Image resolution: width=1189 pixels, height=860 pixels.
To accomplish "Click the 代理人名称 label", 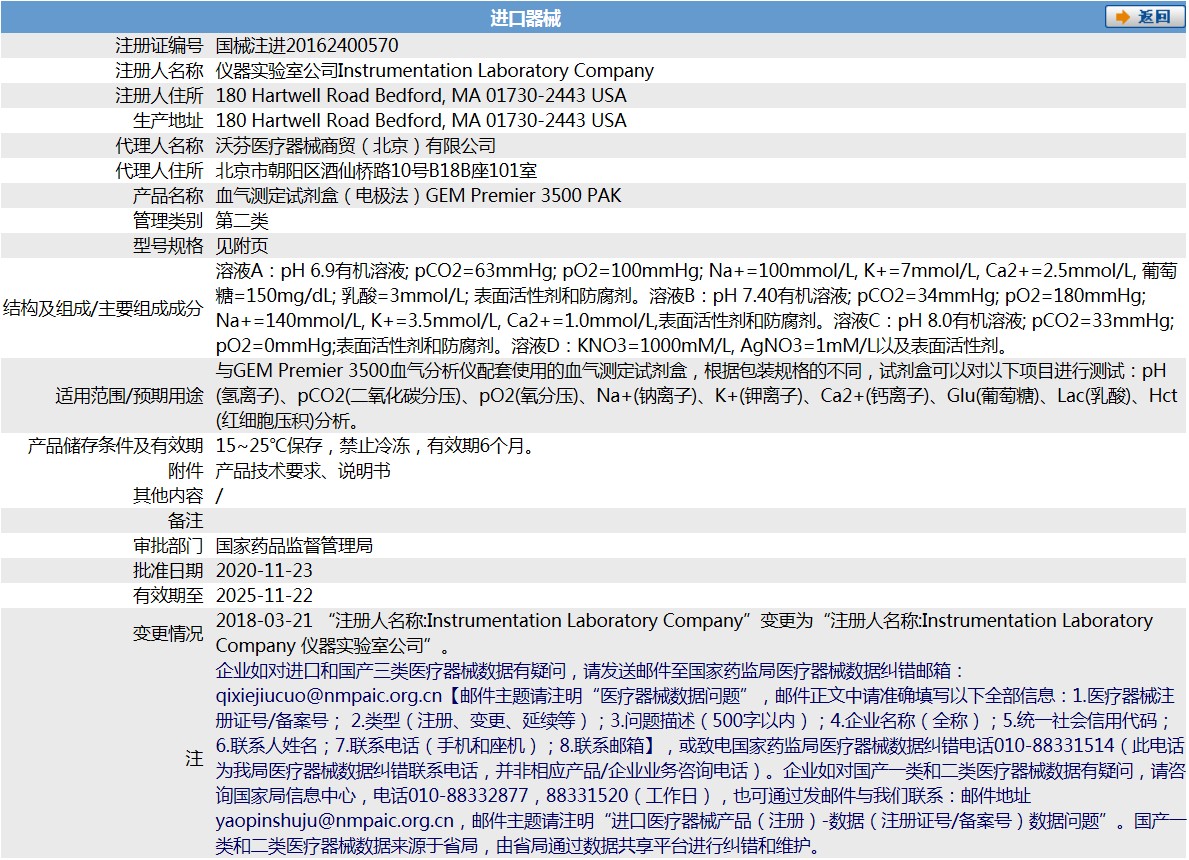I will click(x=159, y=146).
